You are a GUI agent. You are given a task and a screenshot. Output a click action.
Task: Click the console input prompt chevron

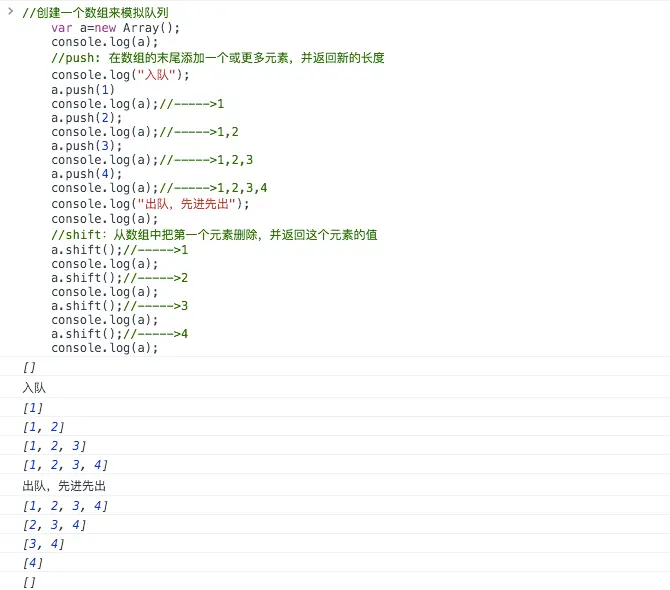[11, 11]
